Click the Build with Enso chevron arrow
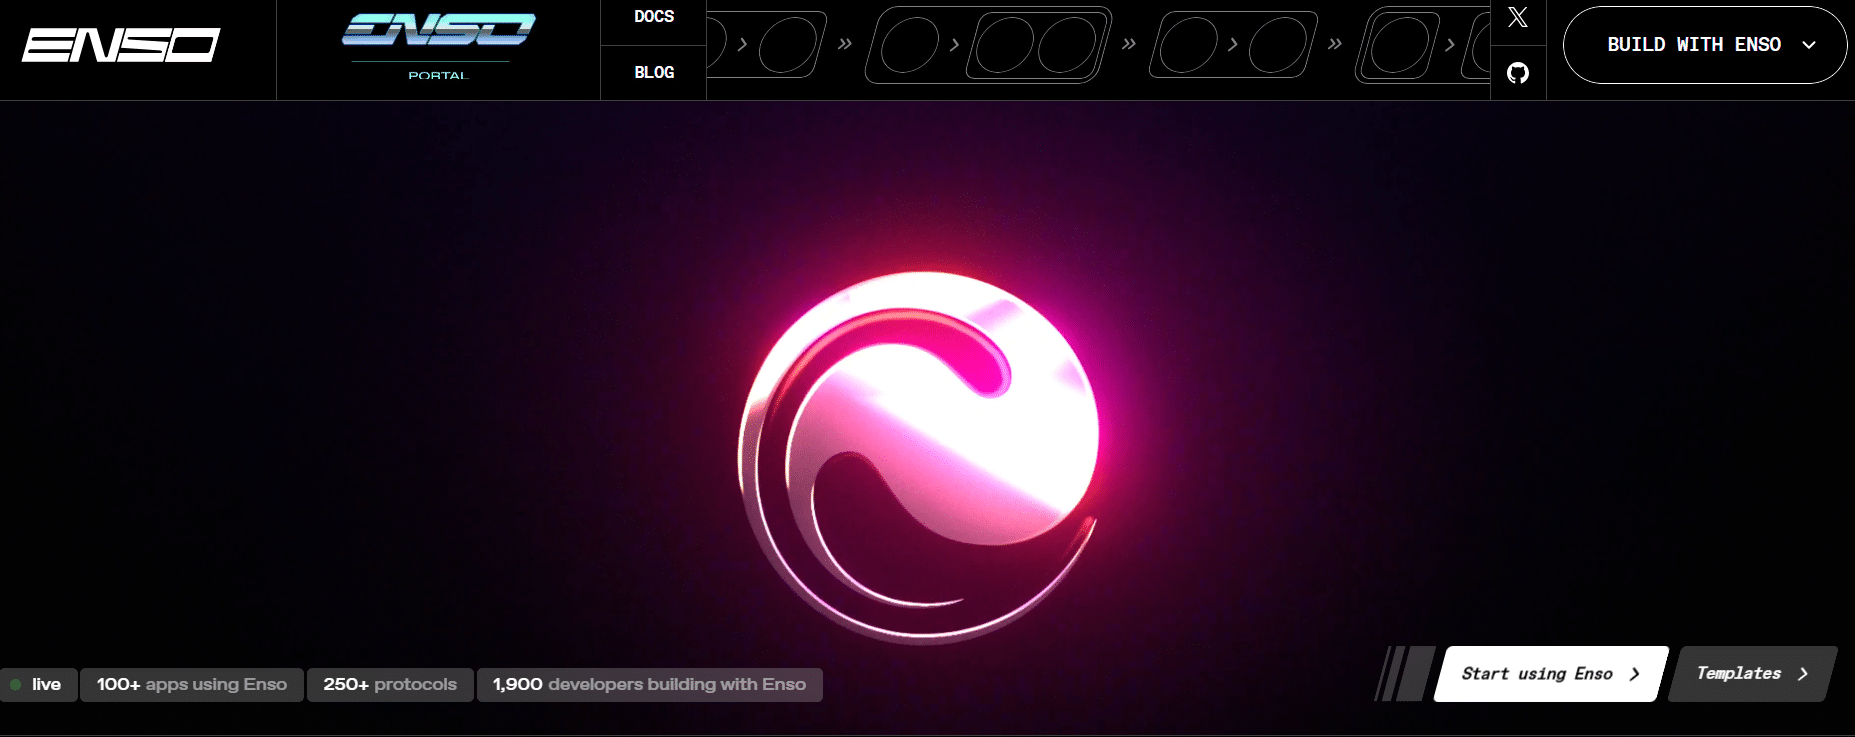Image resolution: width=1855 pixels, height=737 pixels. tap(1808, 45)
